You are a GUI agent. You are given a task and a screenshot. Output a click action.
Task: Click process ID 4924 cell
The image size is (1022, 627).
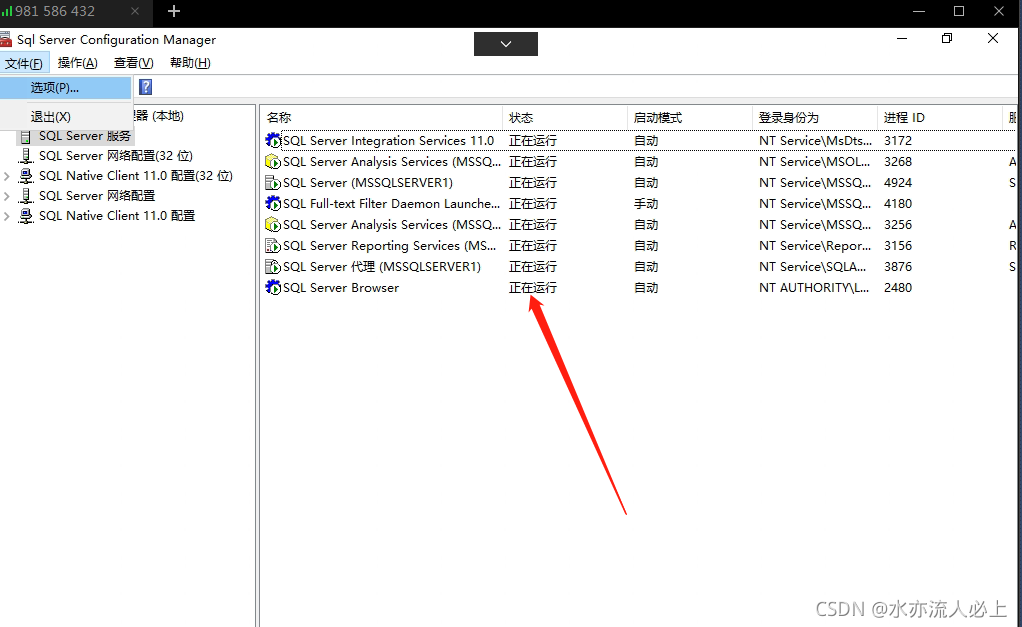[x=898, y=182]
